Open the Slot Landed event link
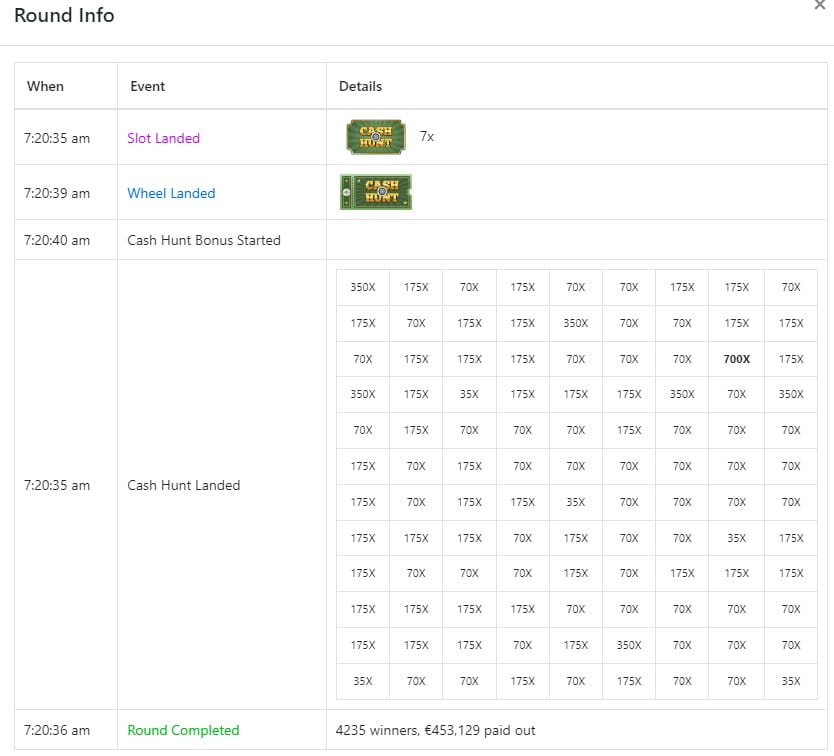 (x=163, y=138)
